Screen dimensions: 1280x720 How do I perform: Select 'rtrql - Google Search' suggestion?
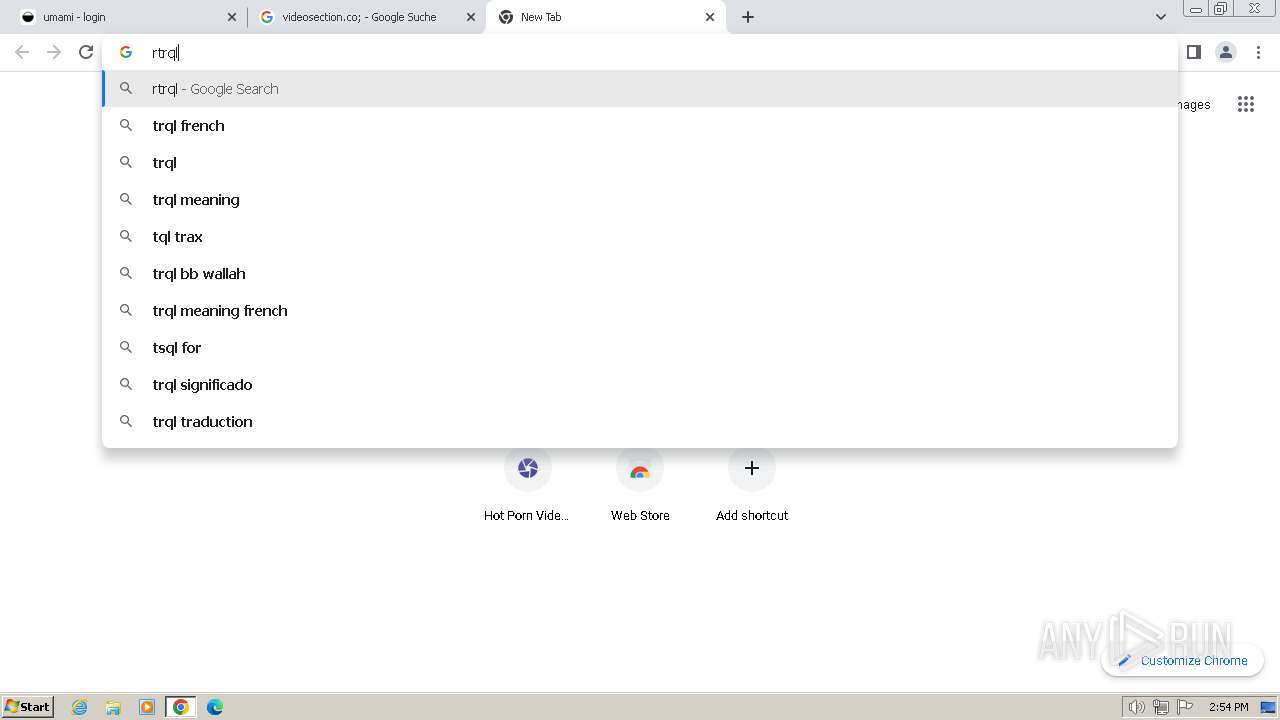640,89
